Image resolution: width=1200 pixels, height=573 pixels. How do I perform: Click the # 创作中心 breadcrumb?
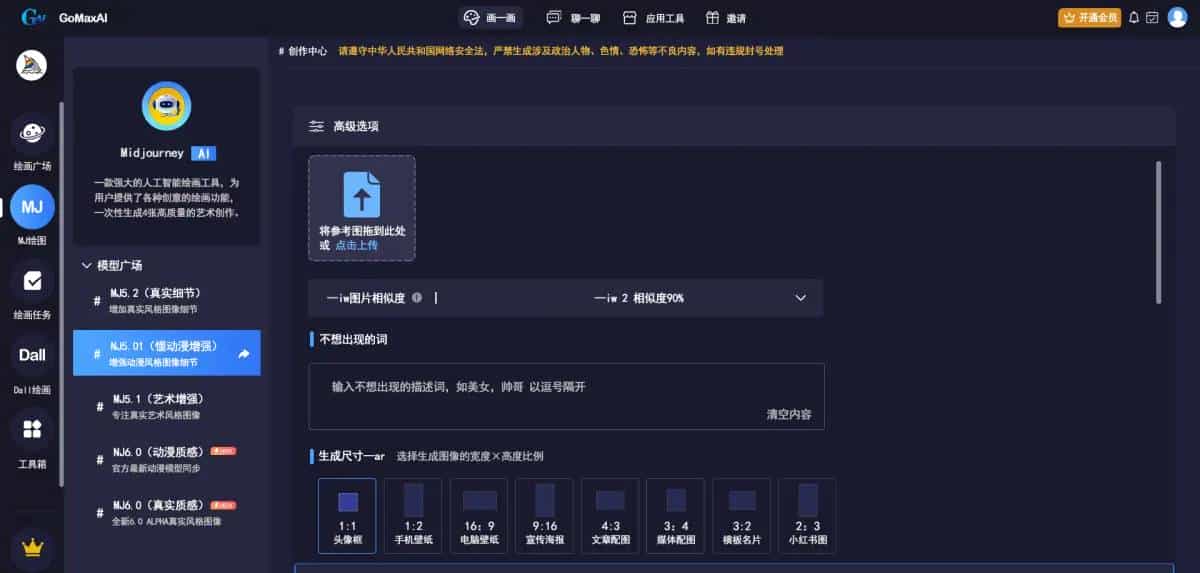[x=303, y=50]
